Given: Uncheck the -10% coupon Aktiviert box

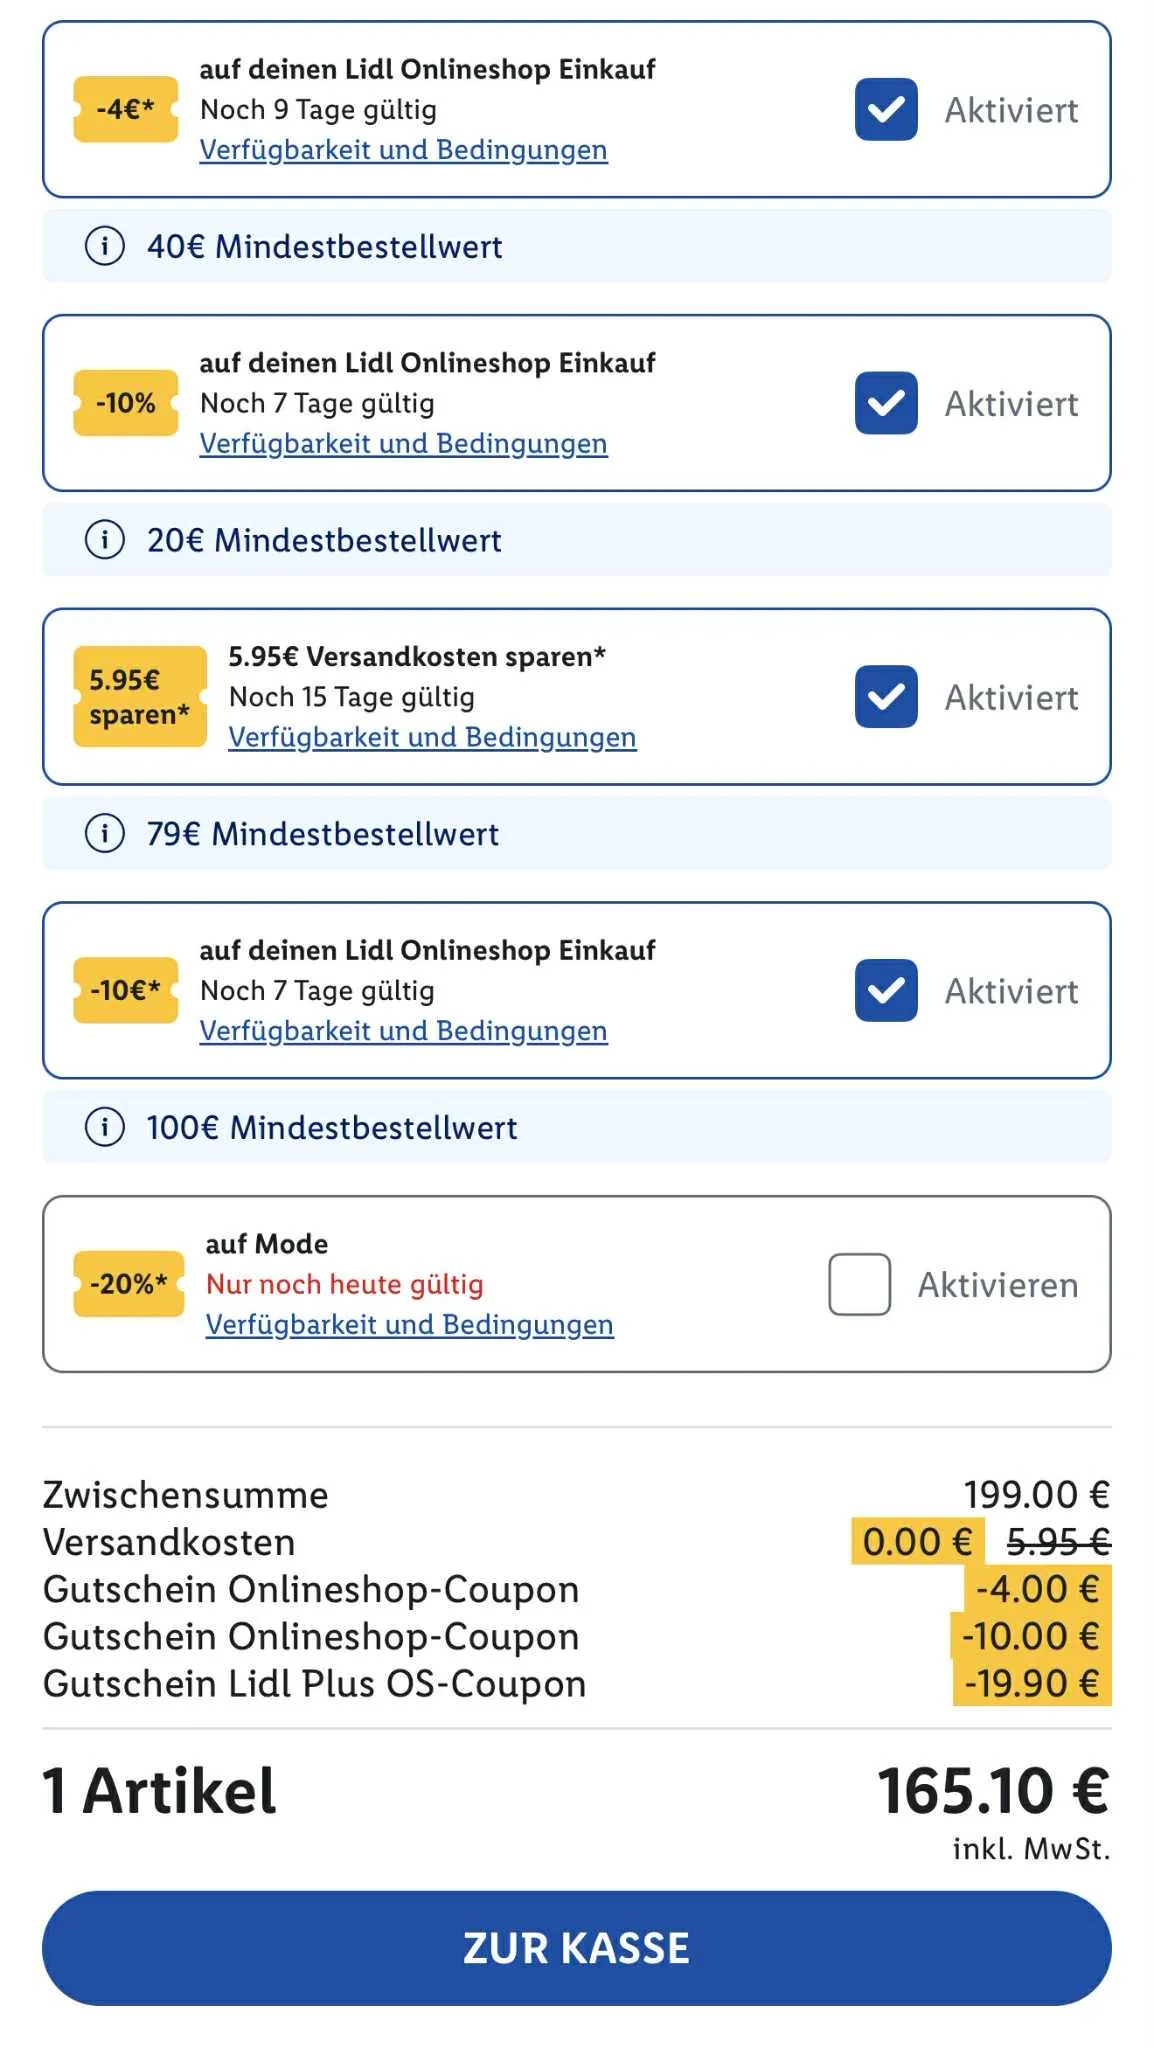Looking at the screenshot, I should (x=884, y=403).
